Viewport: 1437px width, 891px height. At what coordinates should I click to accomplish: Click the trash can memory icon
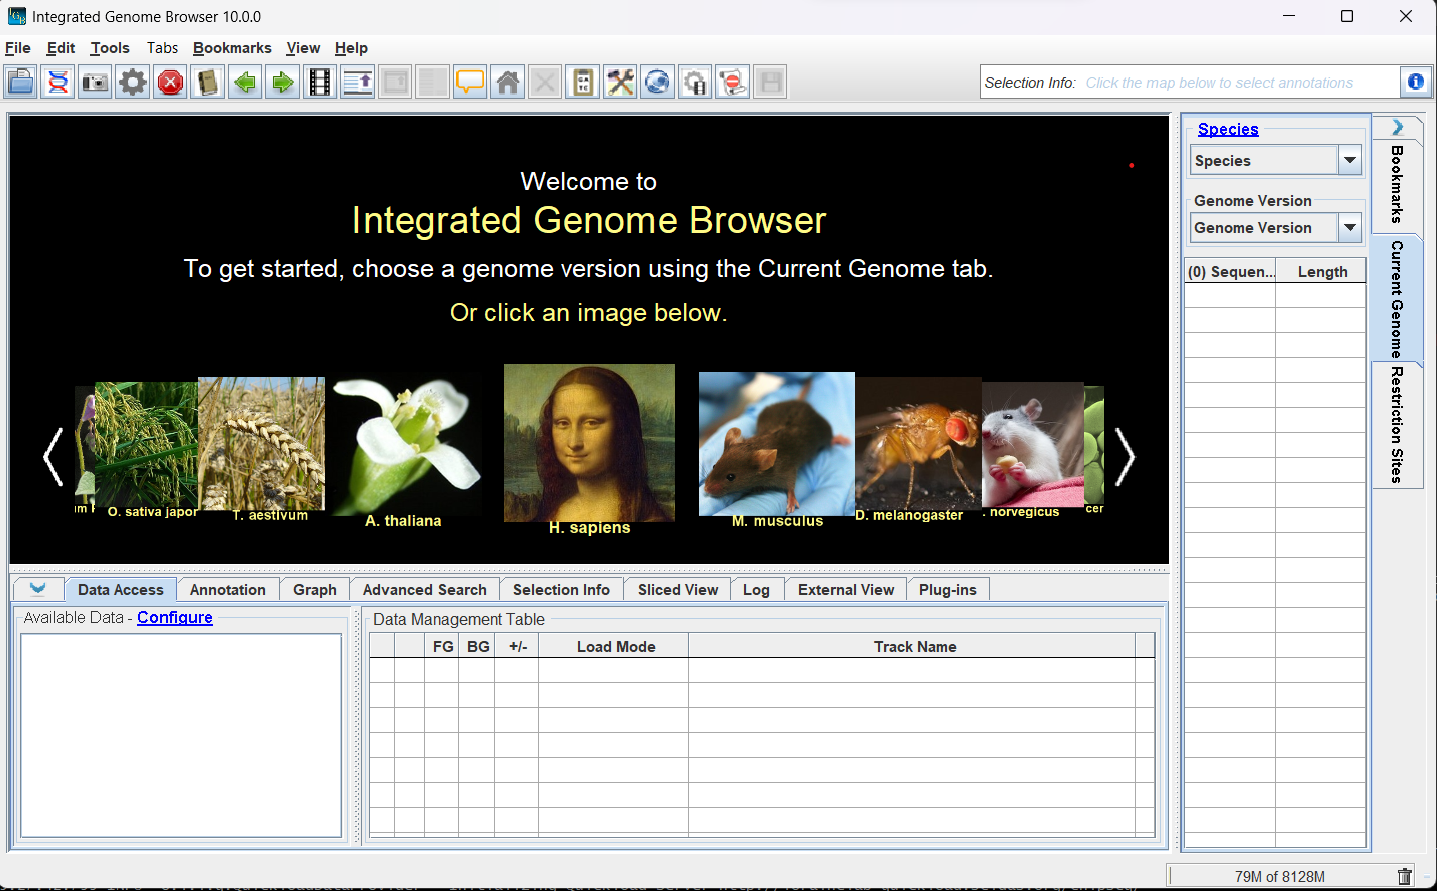click(x=1404, y=877)
